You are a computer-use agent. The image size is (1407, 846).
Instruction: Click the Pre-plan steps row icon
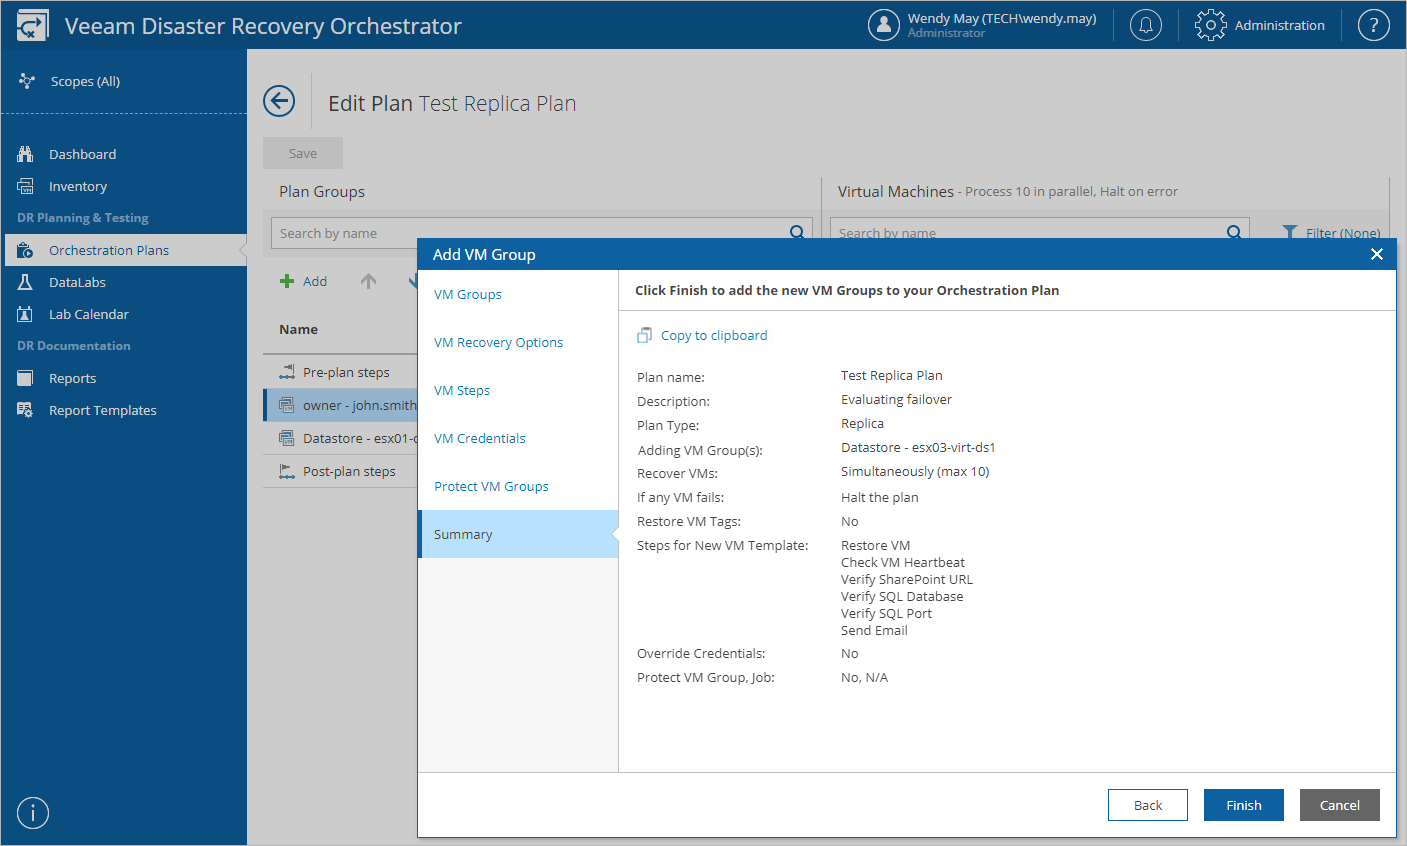(x=287, y=372)
